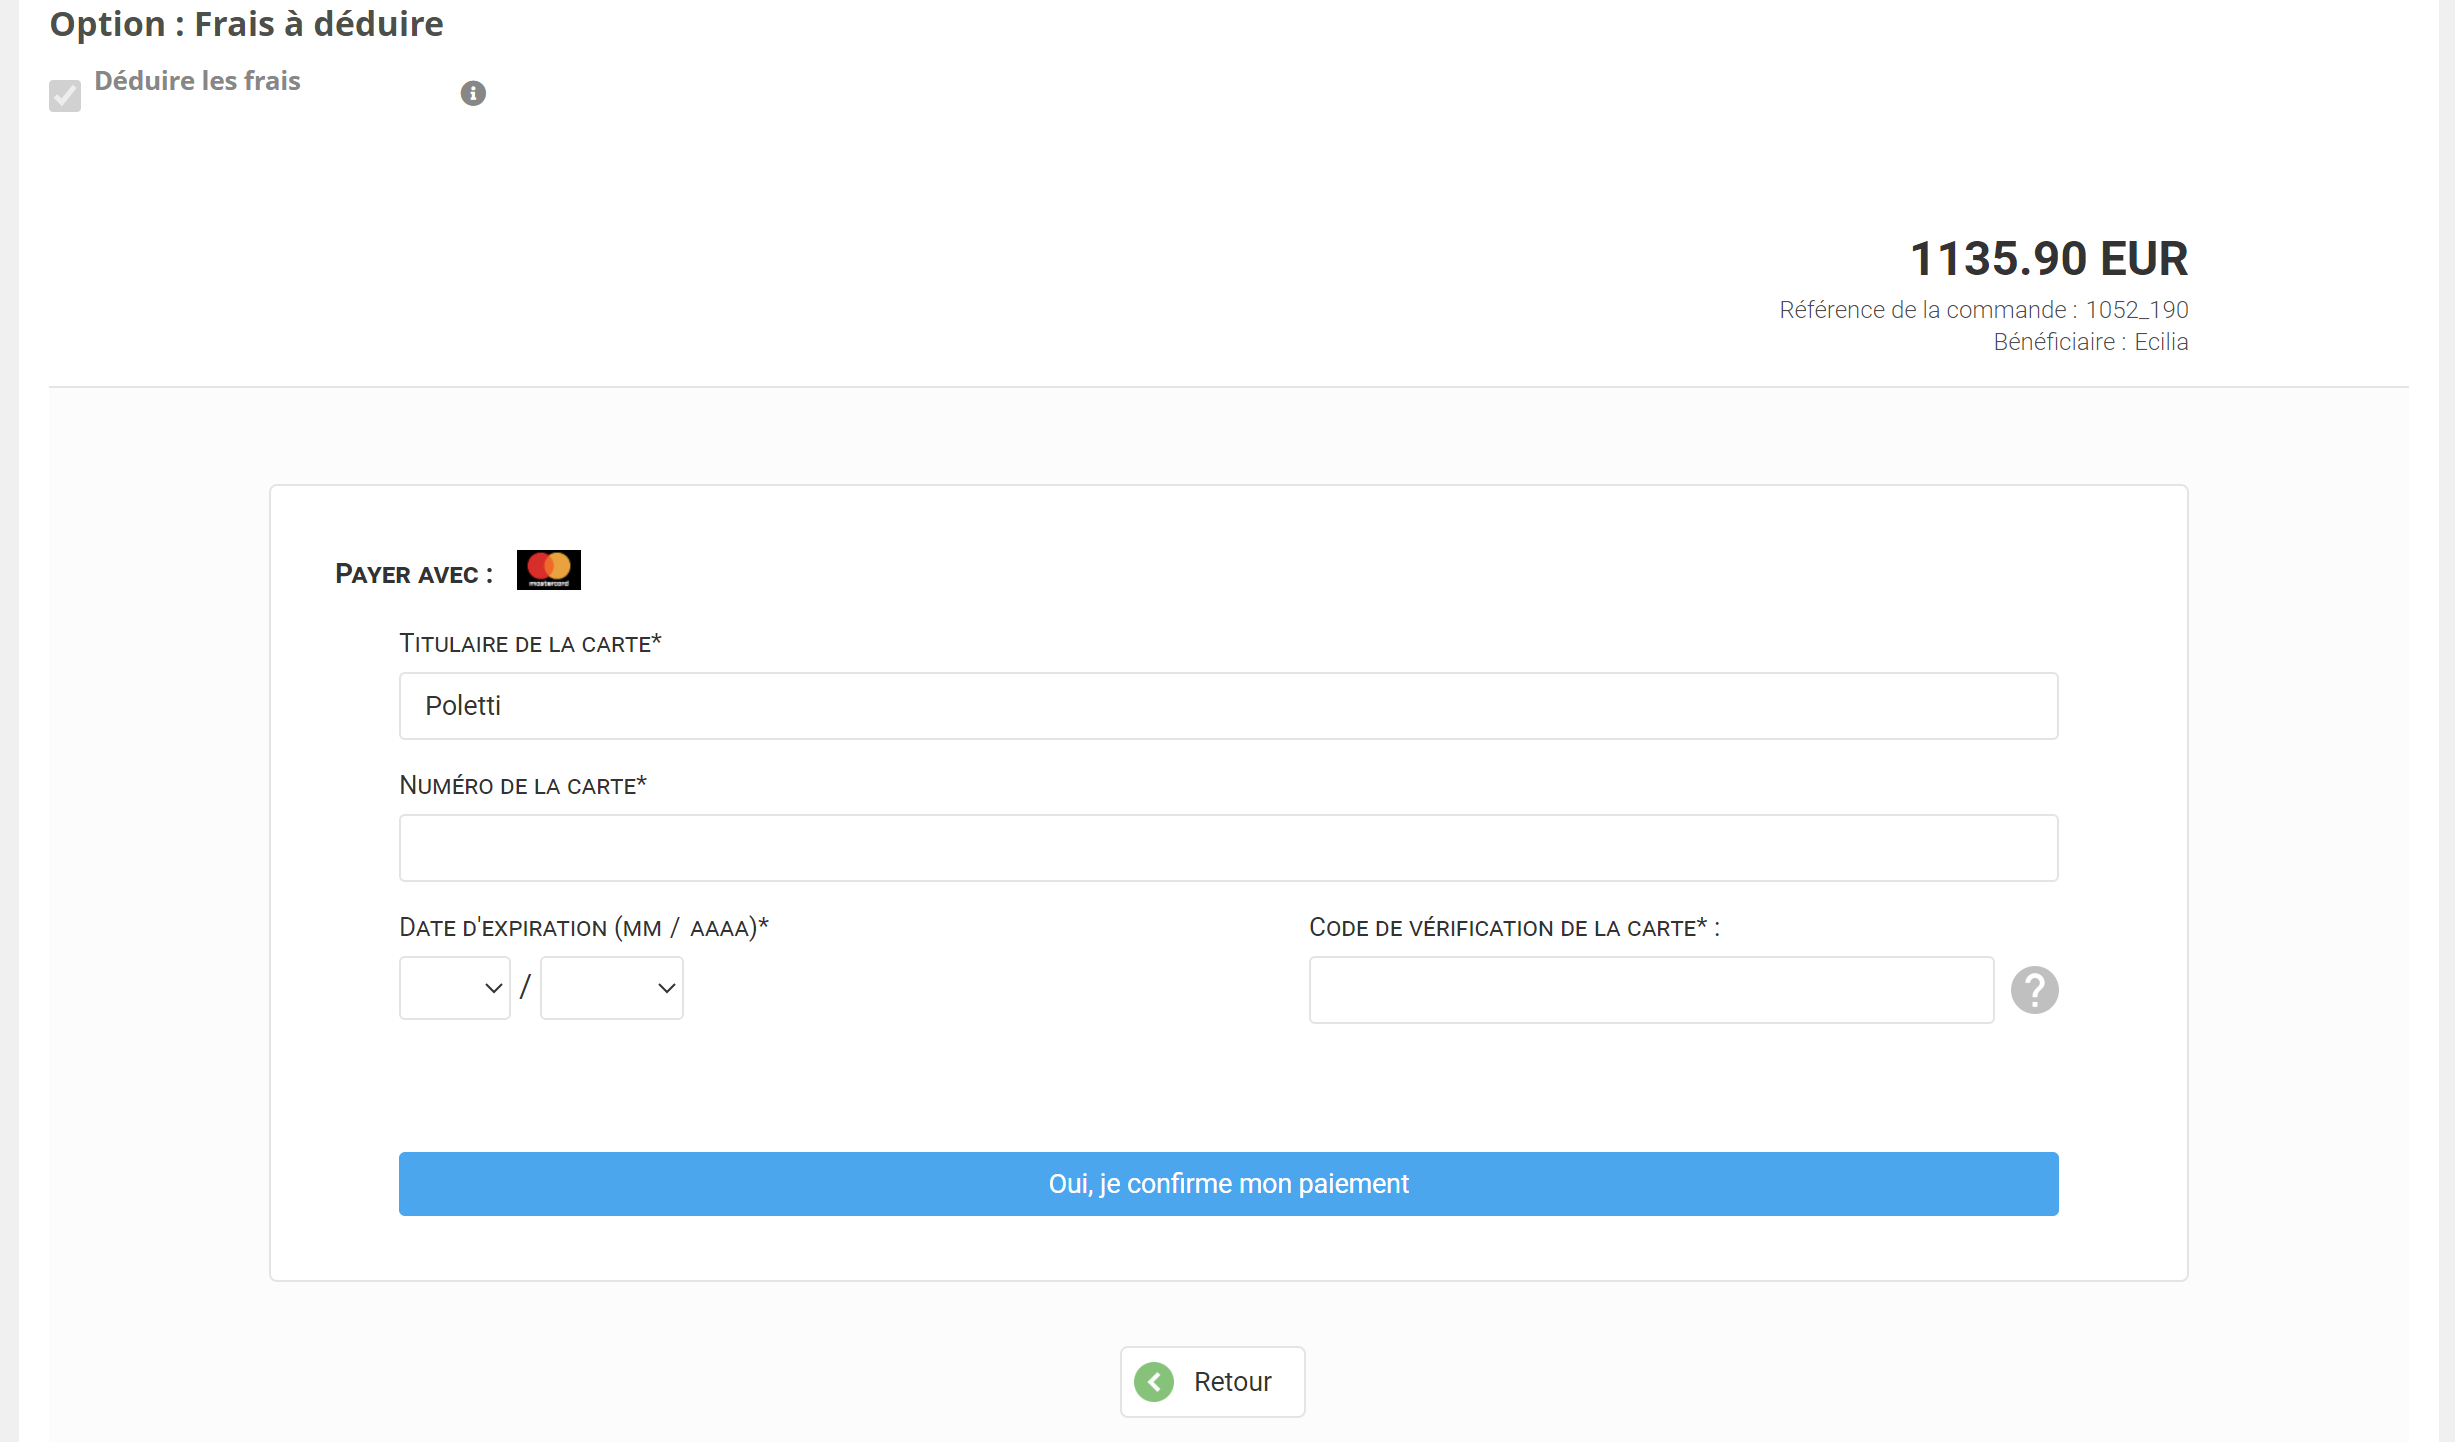Click the info icon beside Déduire les frais
The width and height of the screenshot is (2455, 1442).
(473, 93)
